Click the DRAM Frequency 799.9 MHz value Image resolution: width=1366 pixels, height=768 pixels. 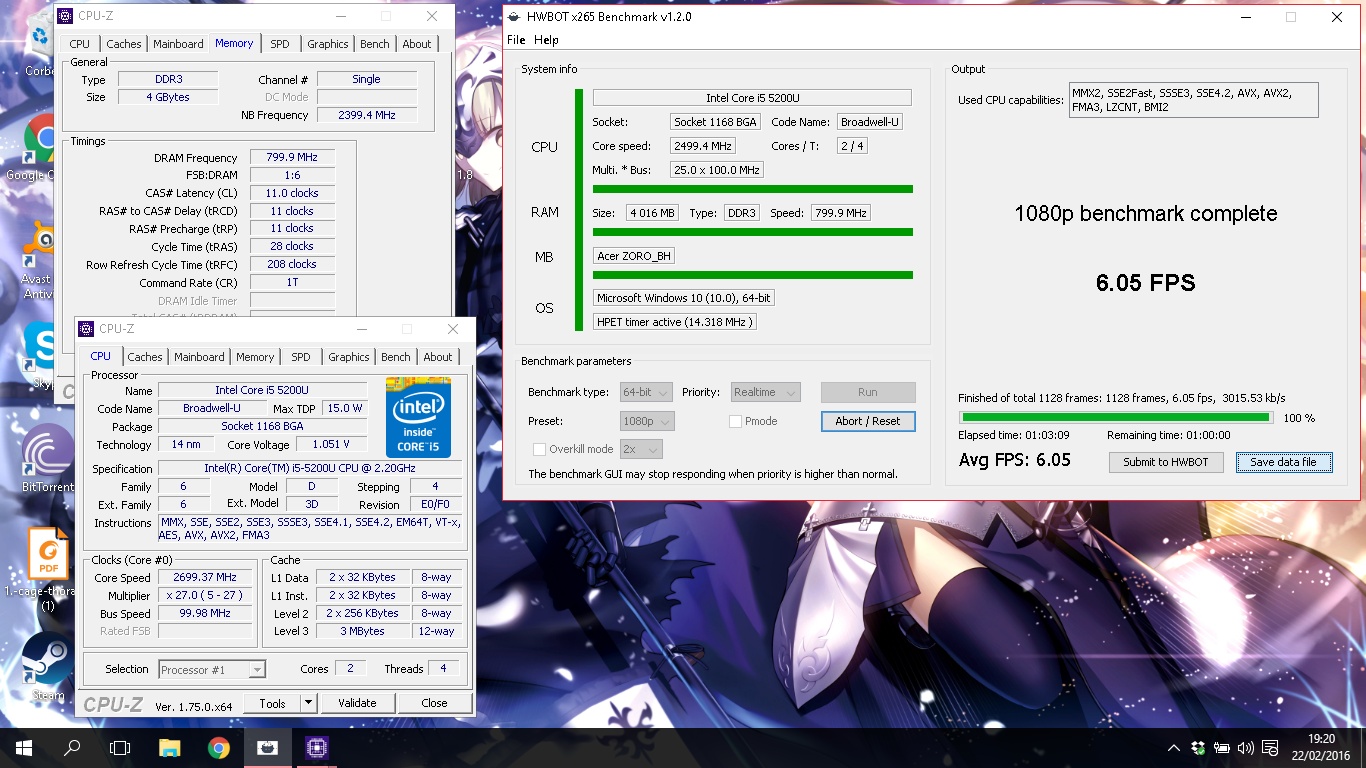(292, 157)
